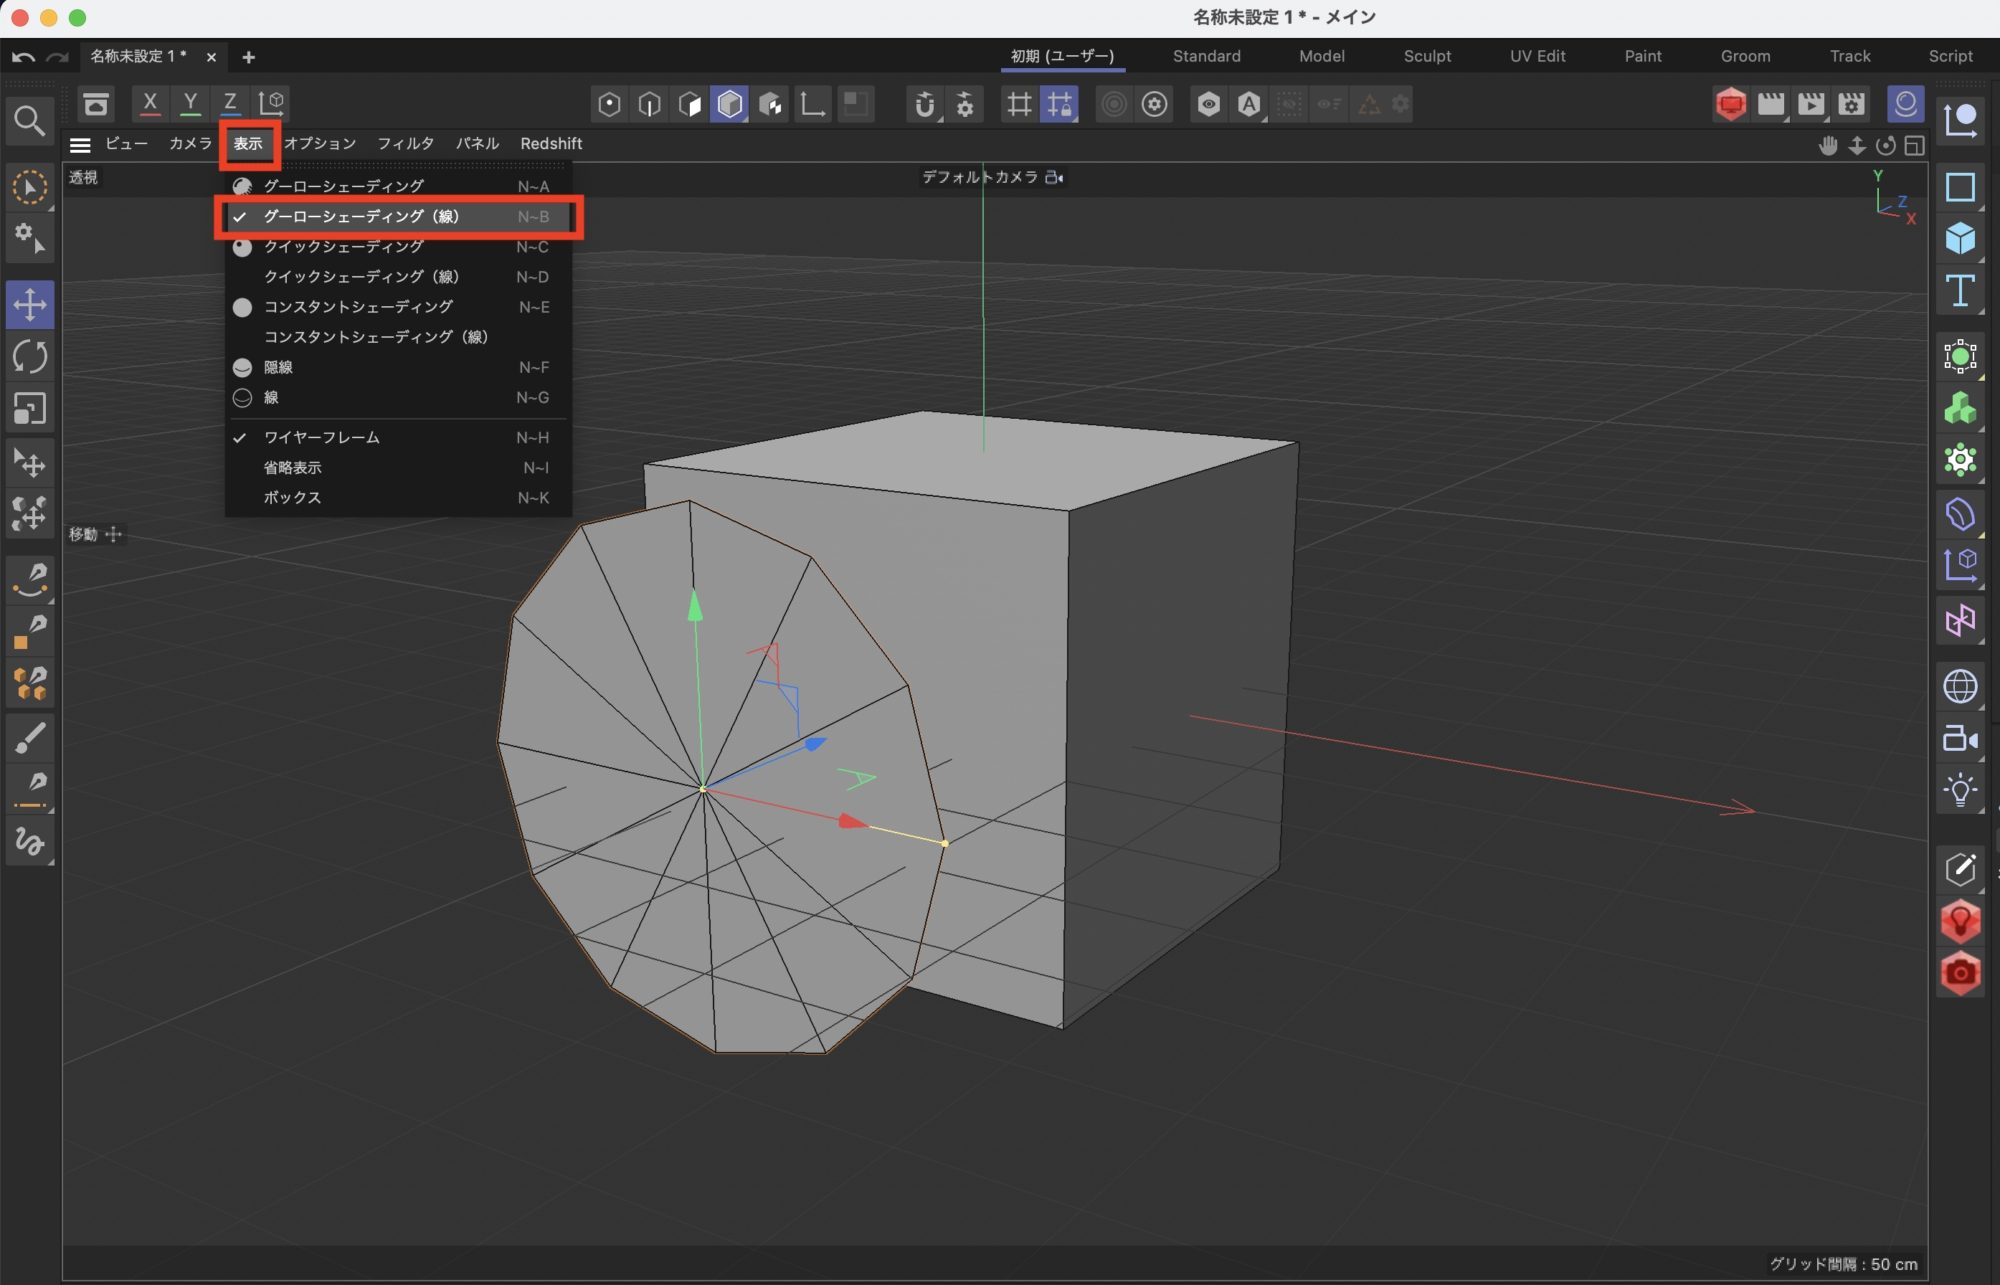The height and width of the screenshot is (1285, 2000).
Task: Add a Text spline object
Action: click(x=1959, y=291)
